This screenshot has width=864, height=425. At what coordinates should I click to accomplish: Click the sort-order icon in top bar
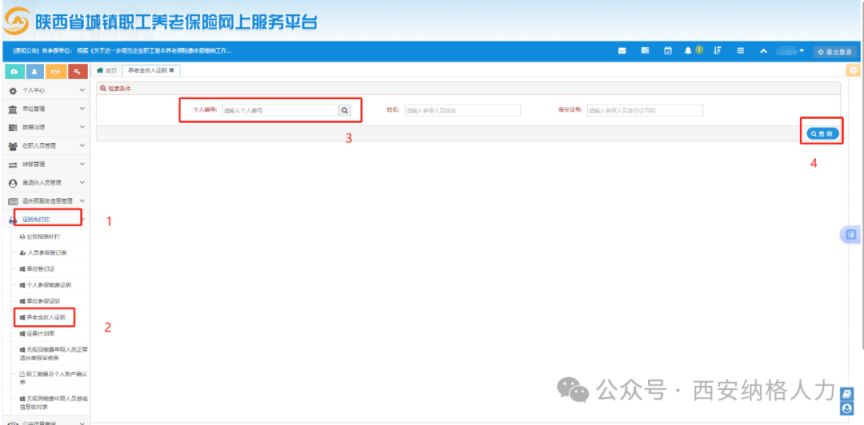717,50
